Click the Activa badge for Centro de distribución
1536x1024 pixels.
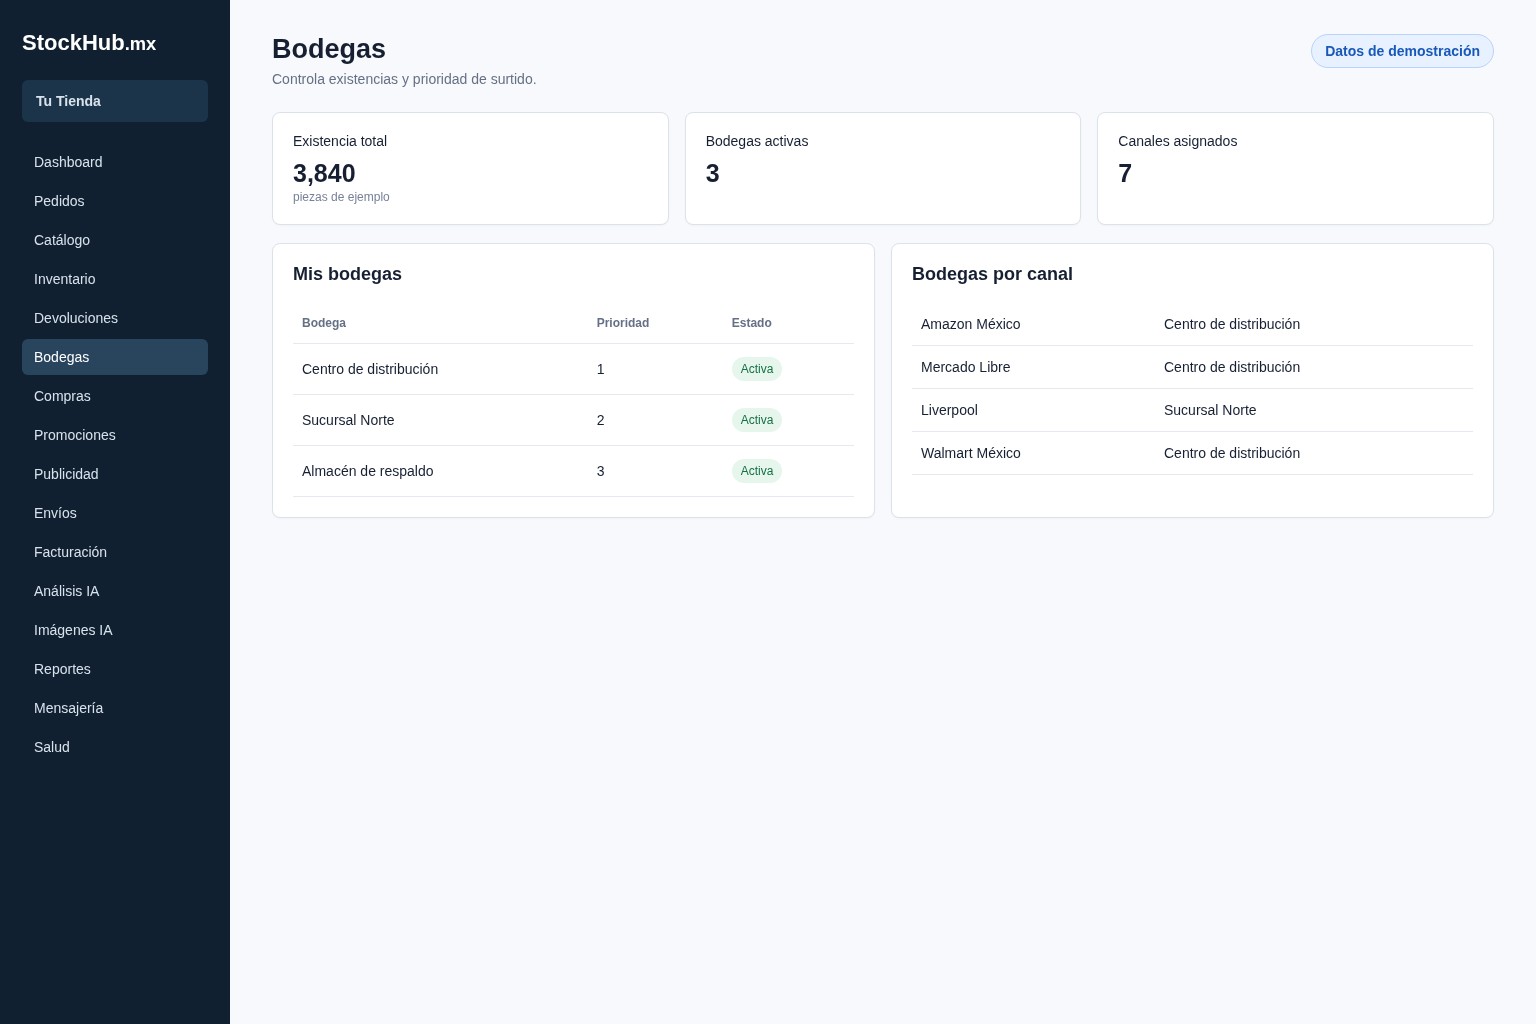[757, 369]
